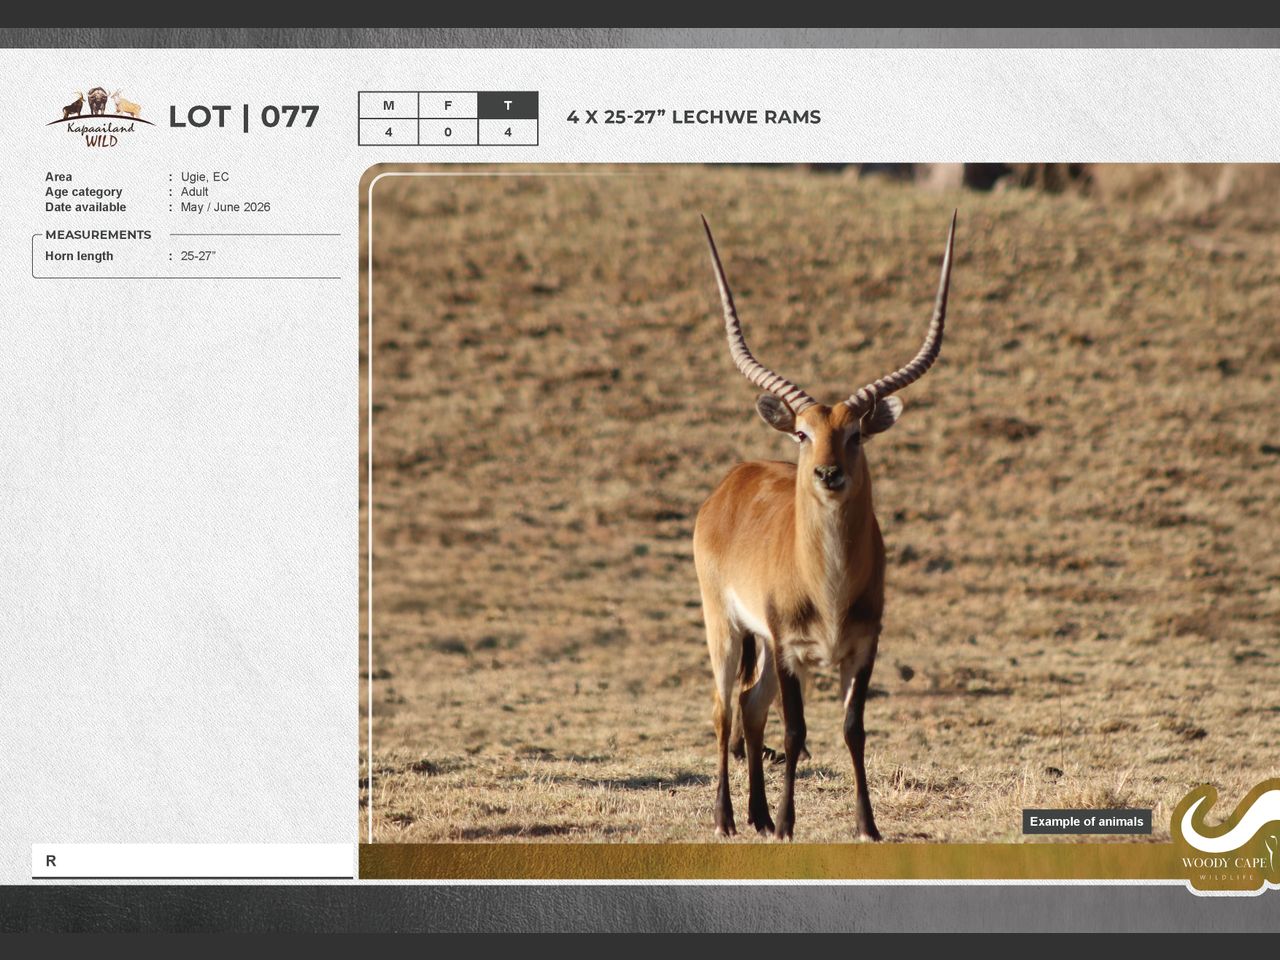Select the 4 X 25-27" LECHWE RAMS title
Image resolution: width=1280 pixels, height=960 pixels.
click(693, 117)
